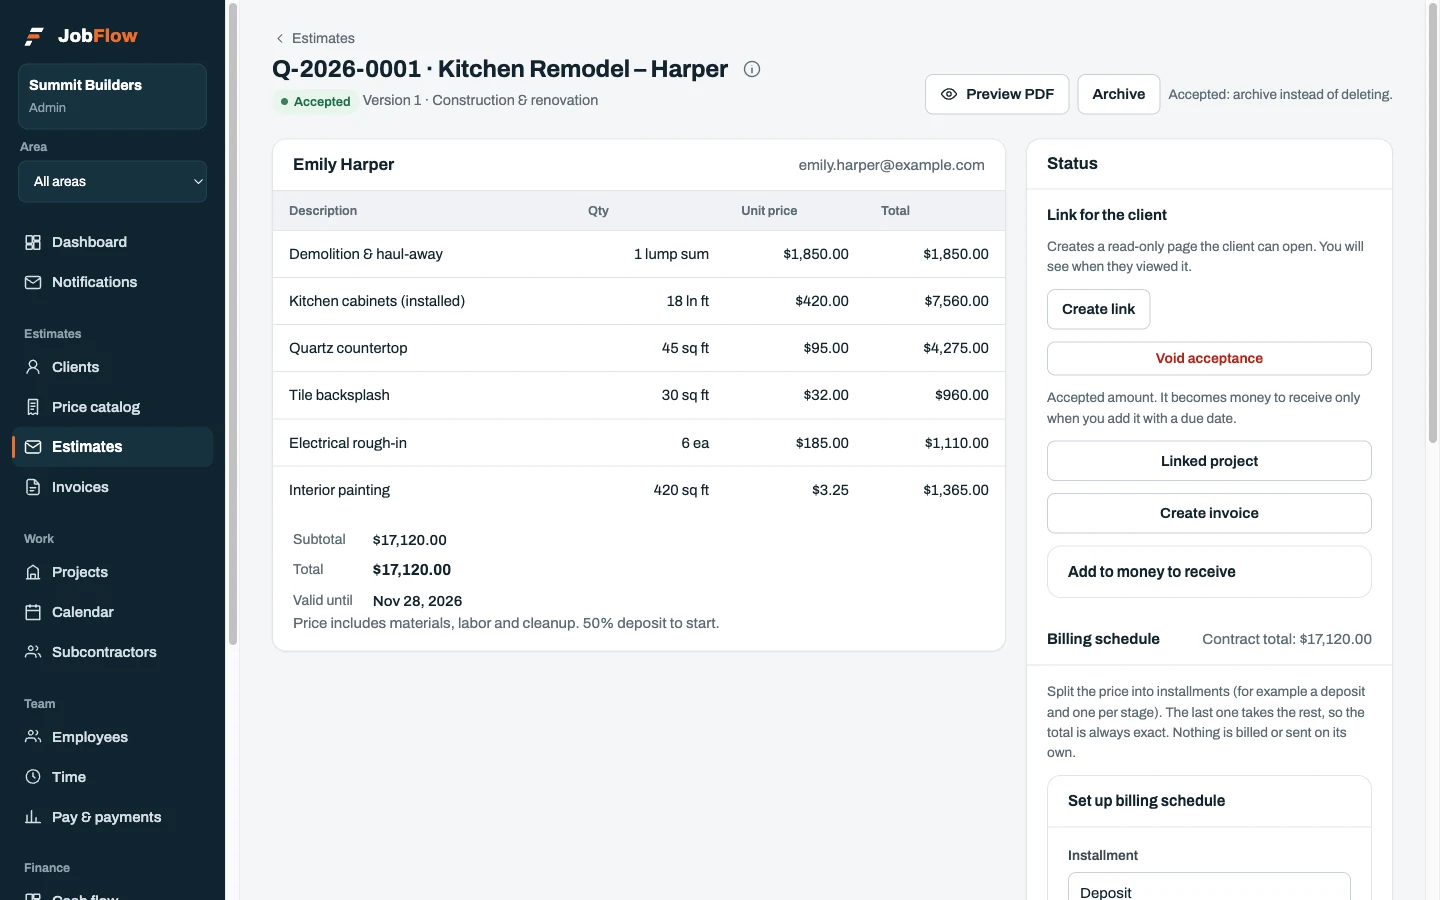Expand the Add to money to receive panel
Screen dimensions: 1440x900
1209,572
